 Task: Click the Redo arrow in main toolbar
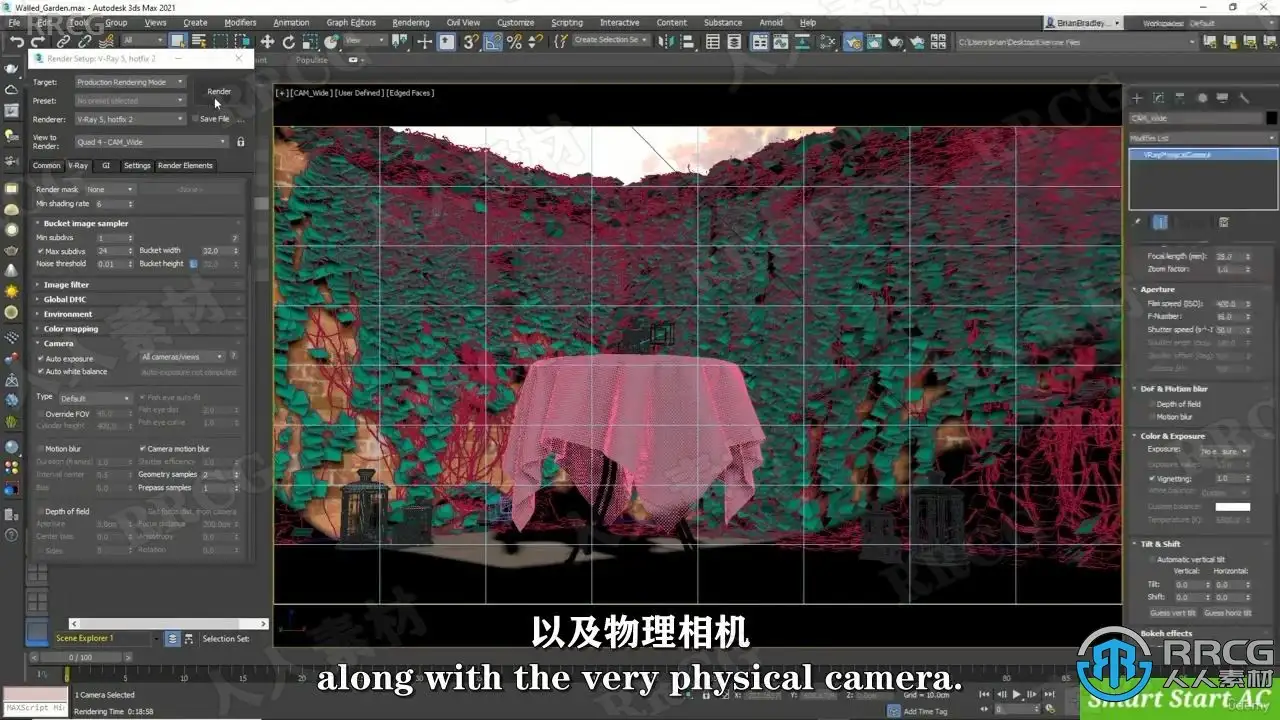pos(39,41)
